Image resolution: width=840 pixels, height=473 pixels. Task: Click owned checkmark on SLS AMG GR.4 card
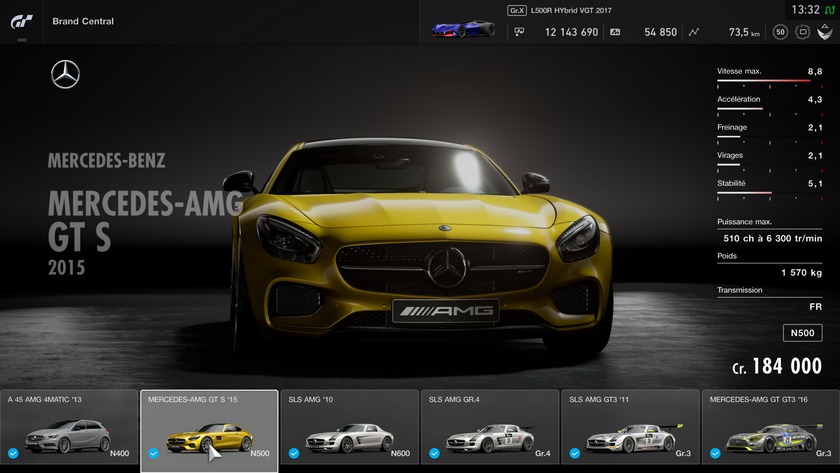pyautogui.click(x=434, y=453)
